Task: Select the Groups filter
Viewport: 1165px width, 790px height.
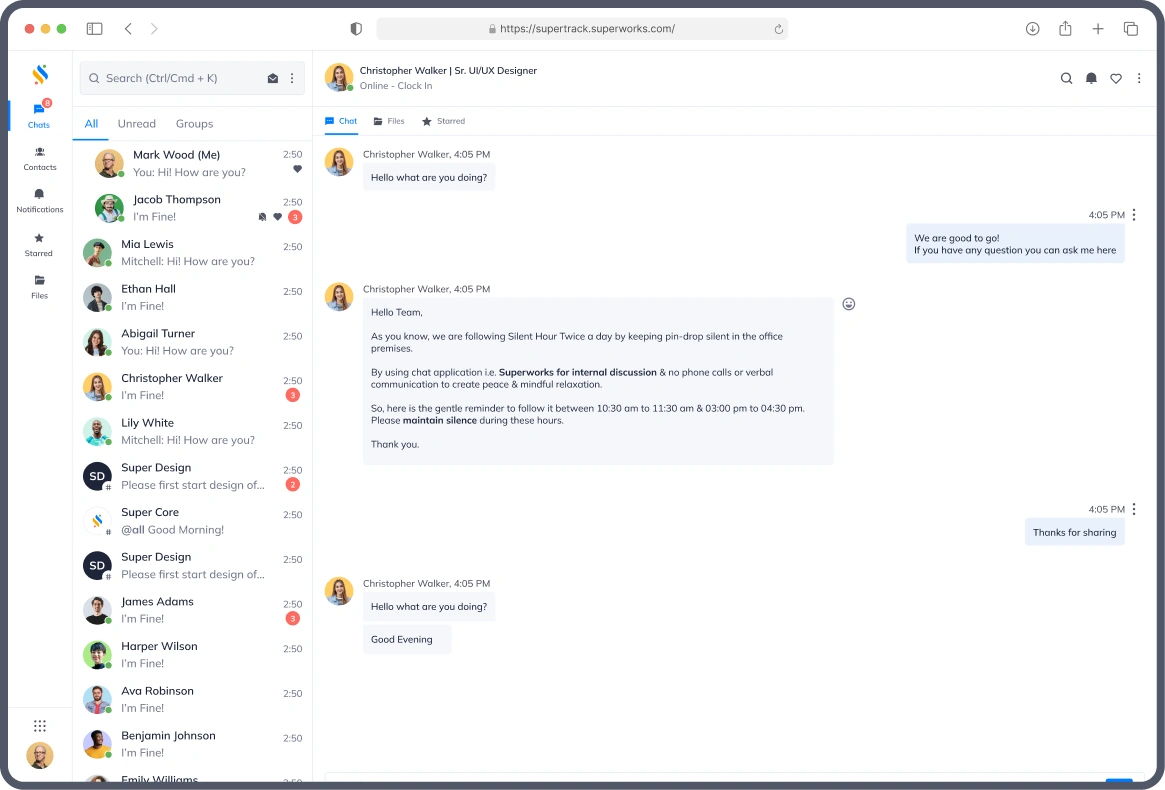Action: click(x=194, y=123)
